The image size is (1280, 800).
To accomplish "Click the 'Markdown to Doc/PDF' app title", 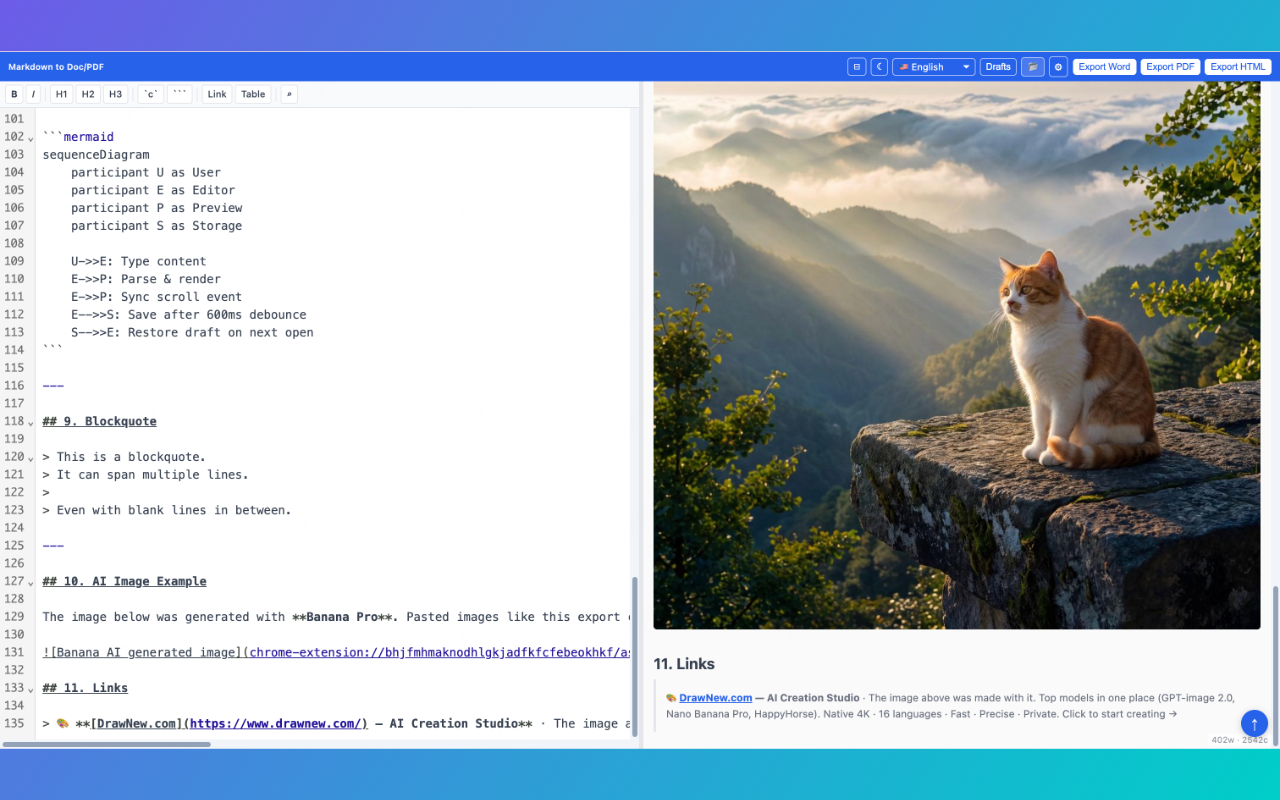I will tap(56, 67).
